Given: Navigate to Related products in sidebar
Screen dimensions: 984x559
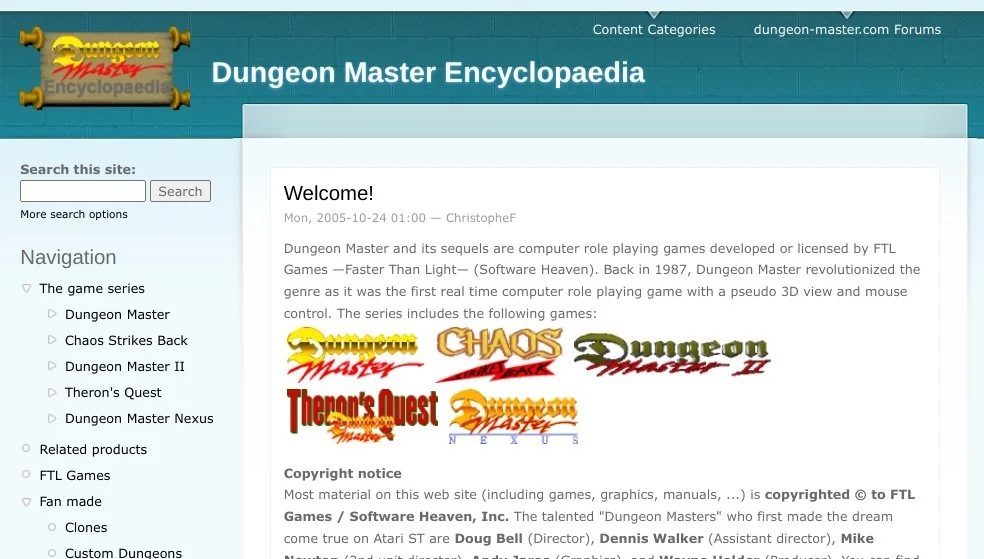Looking at the screenshot, I should [93, 450].
